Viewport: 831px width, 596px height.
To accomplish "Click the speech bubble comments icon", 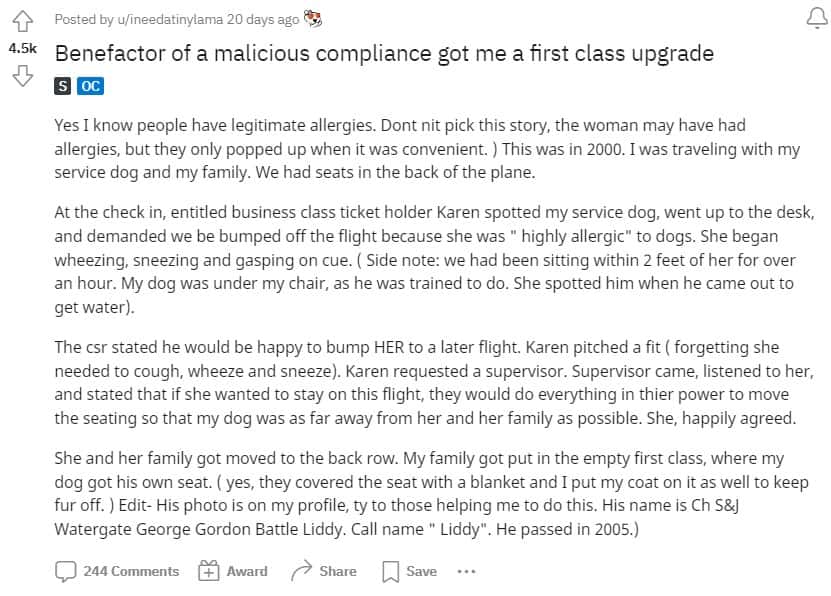I will (66, 571).
